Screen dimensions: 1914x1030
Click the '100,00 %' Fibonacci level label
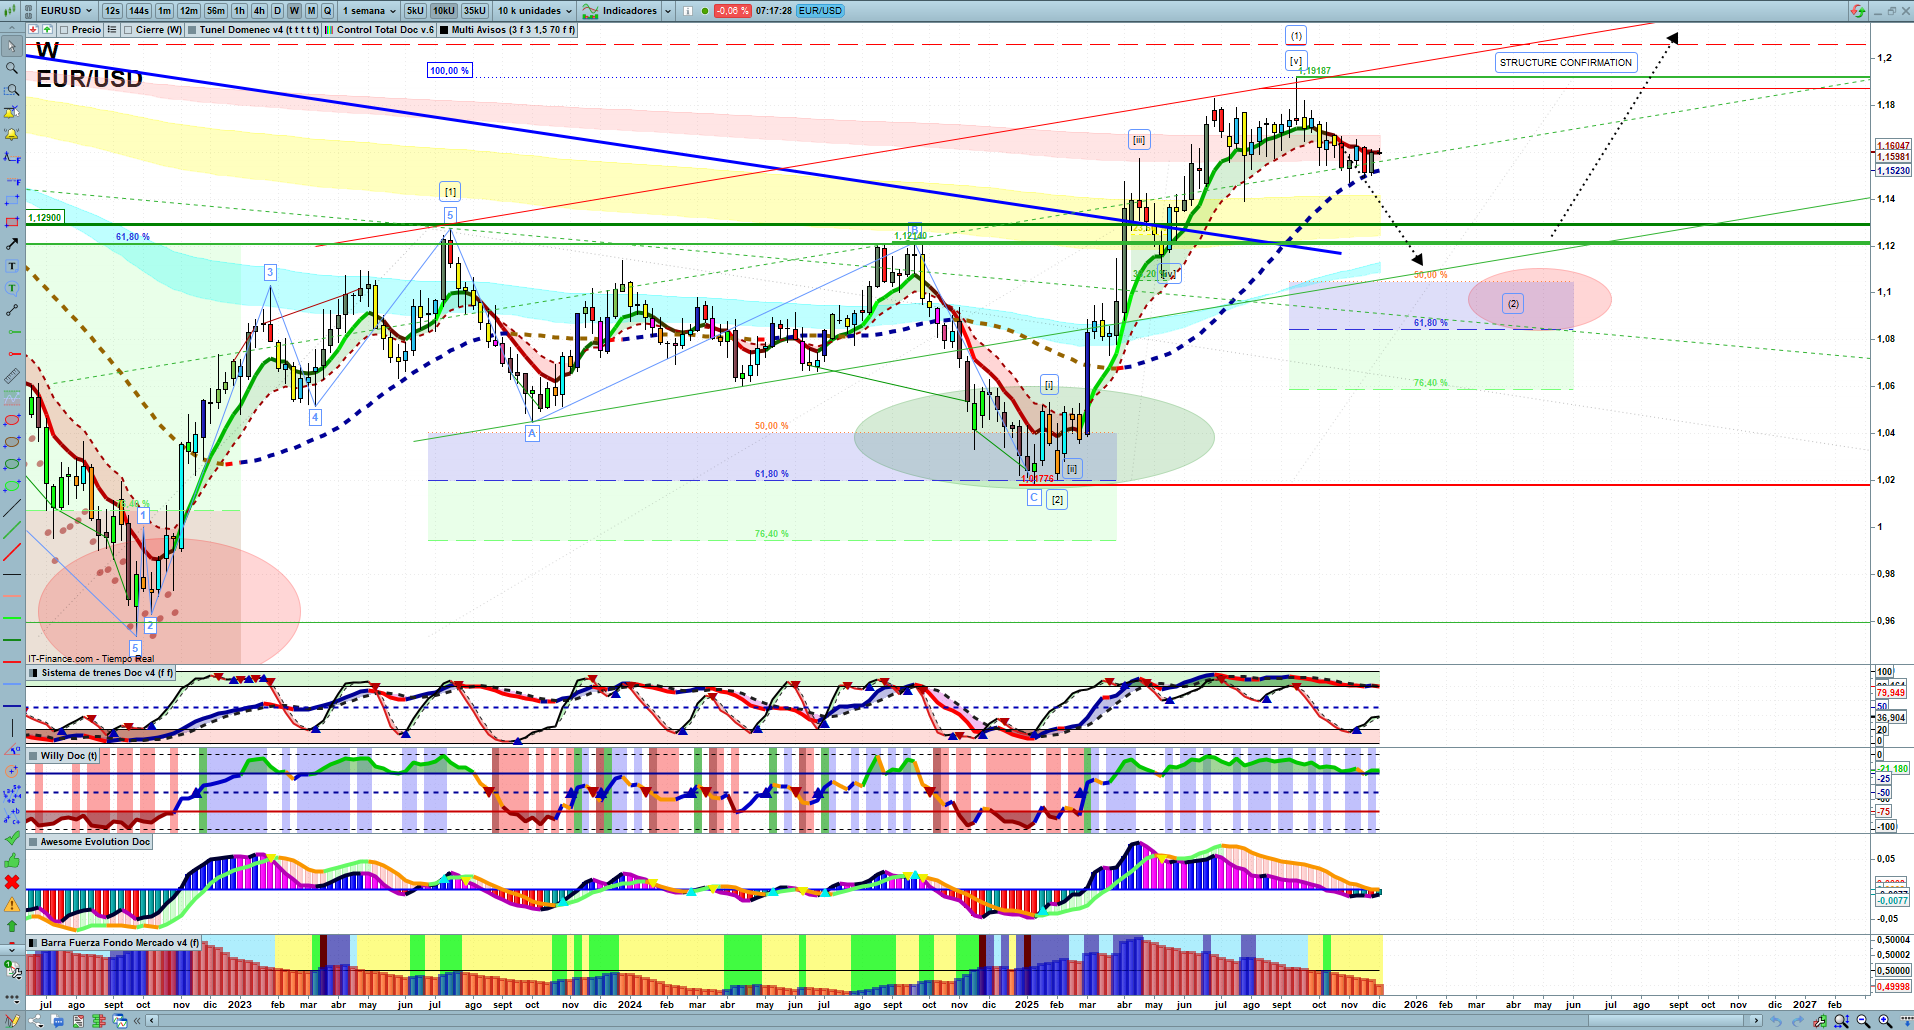click(449, 71)
